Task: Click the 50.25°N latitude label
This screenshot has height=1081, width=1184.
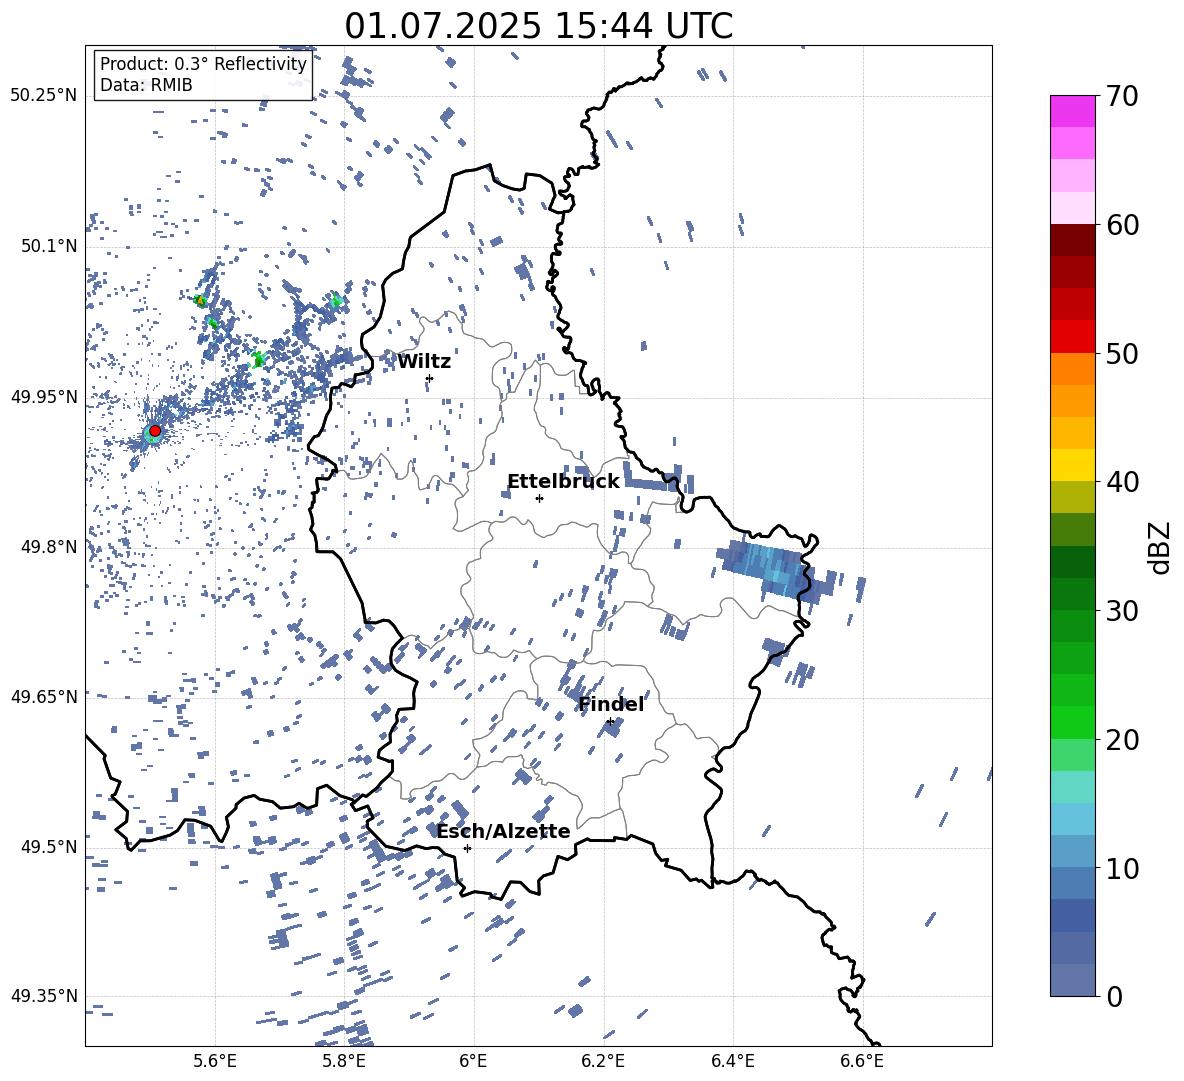Action: (x=44, y=96)
